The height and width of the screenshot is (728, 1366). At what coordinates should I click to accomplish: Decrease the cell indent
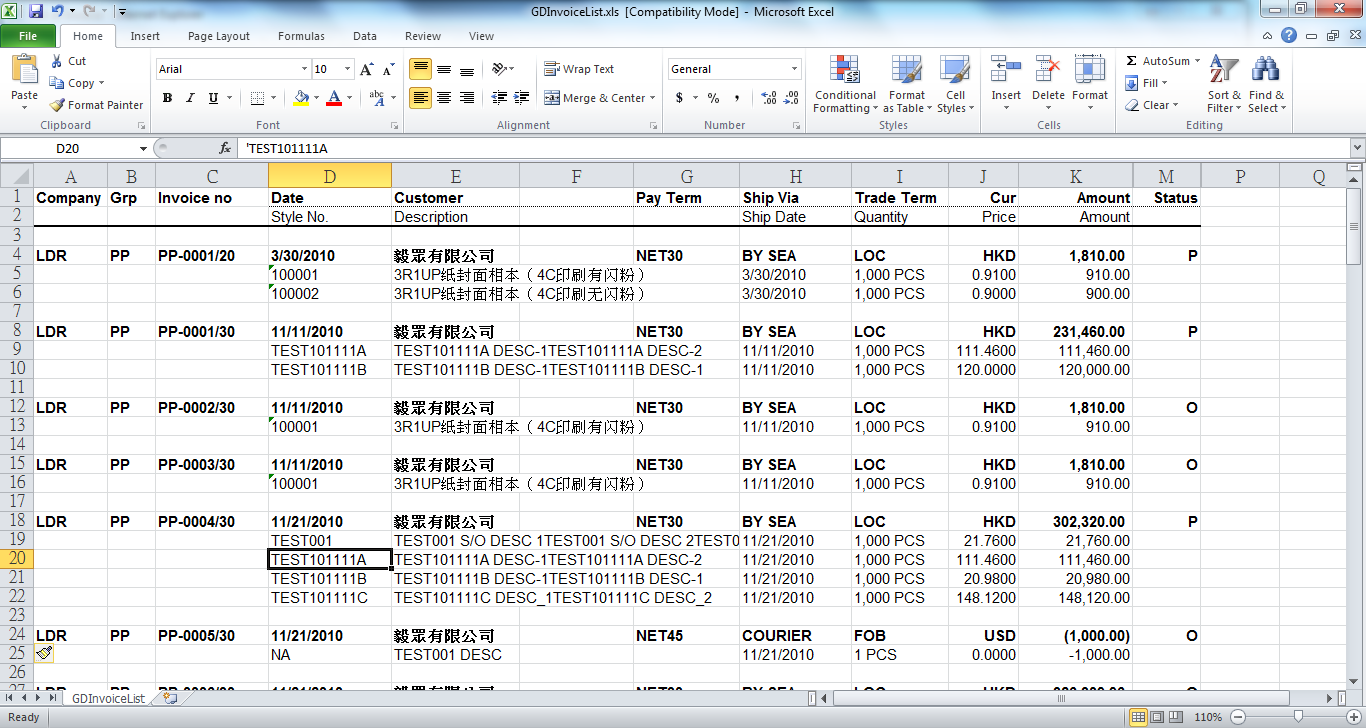(499, 98)
